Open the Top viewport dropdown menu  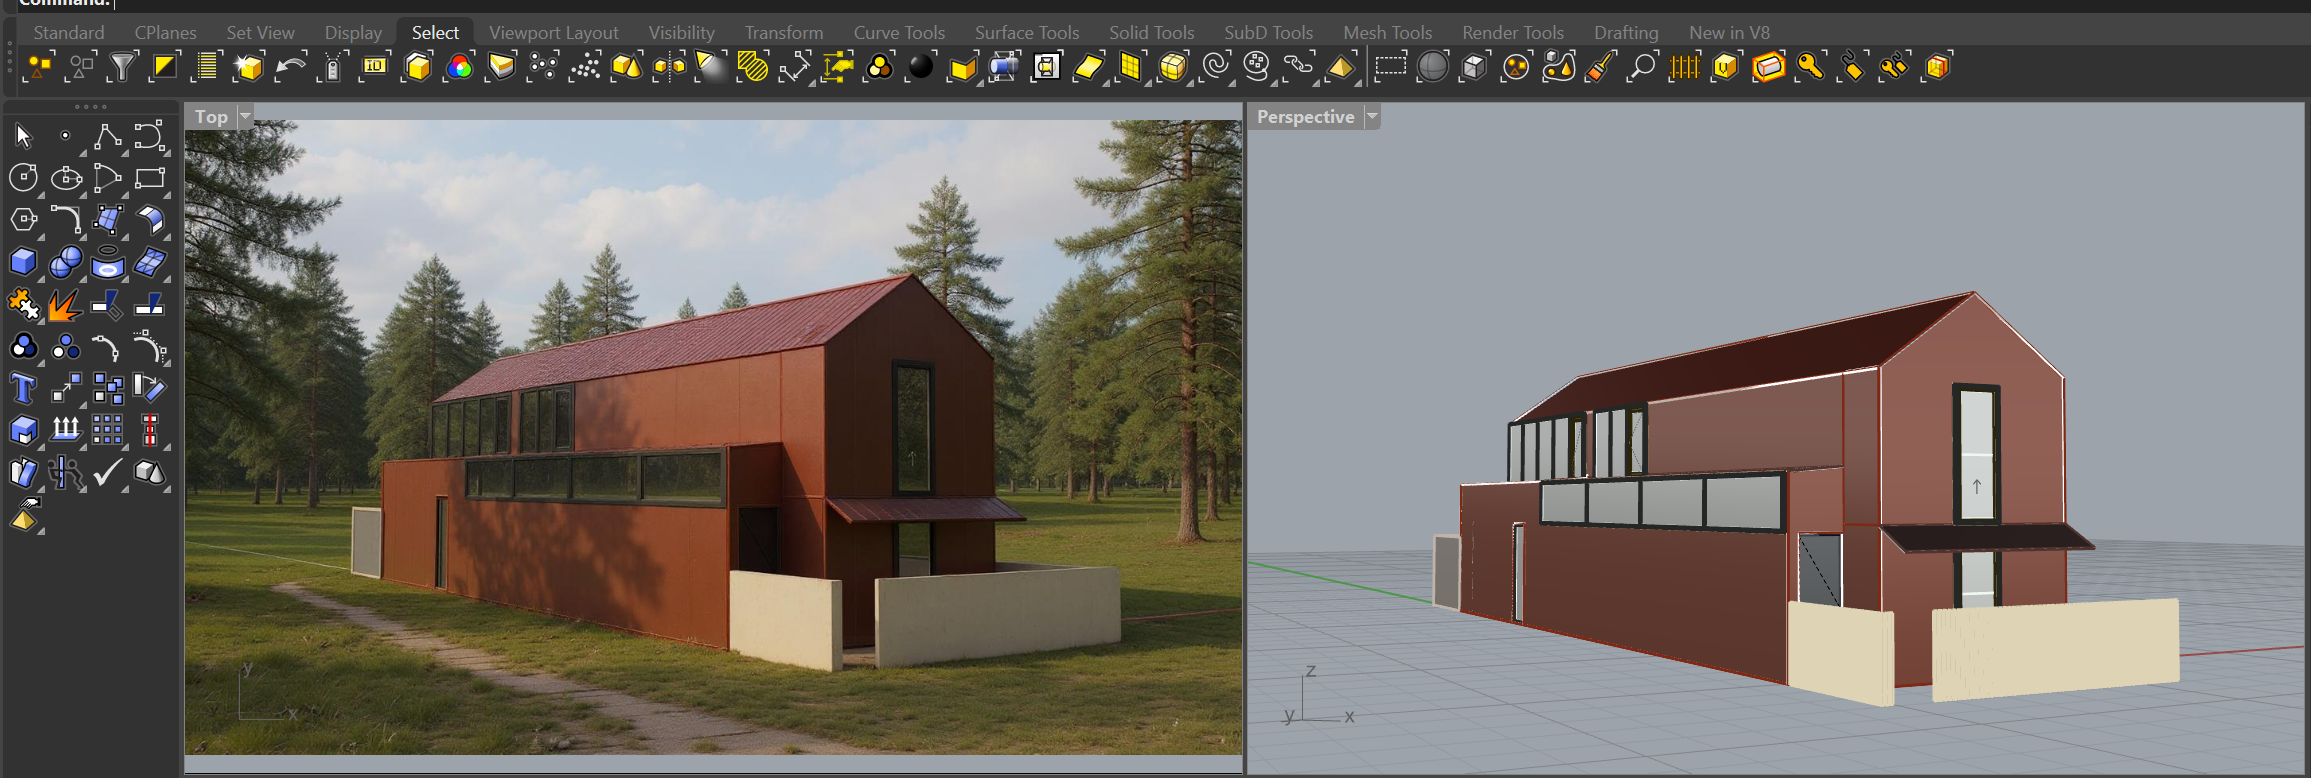[245, 116]
